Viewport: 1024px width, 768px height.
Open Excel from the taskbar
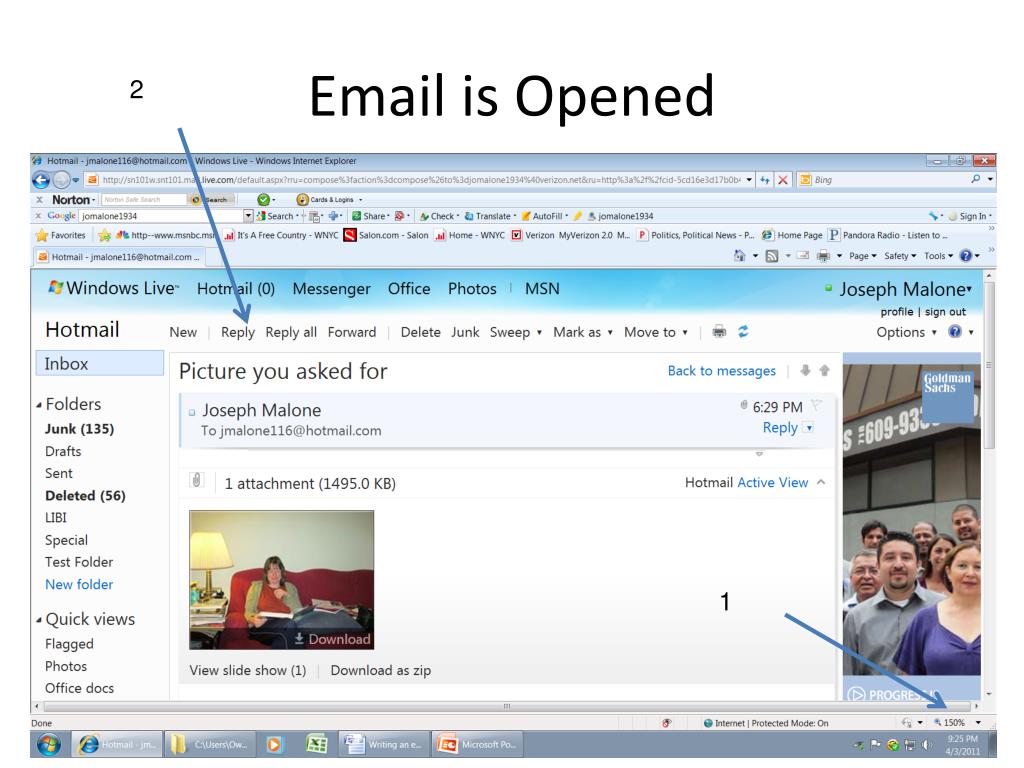[x=317, y=744]
